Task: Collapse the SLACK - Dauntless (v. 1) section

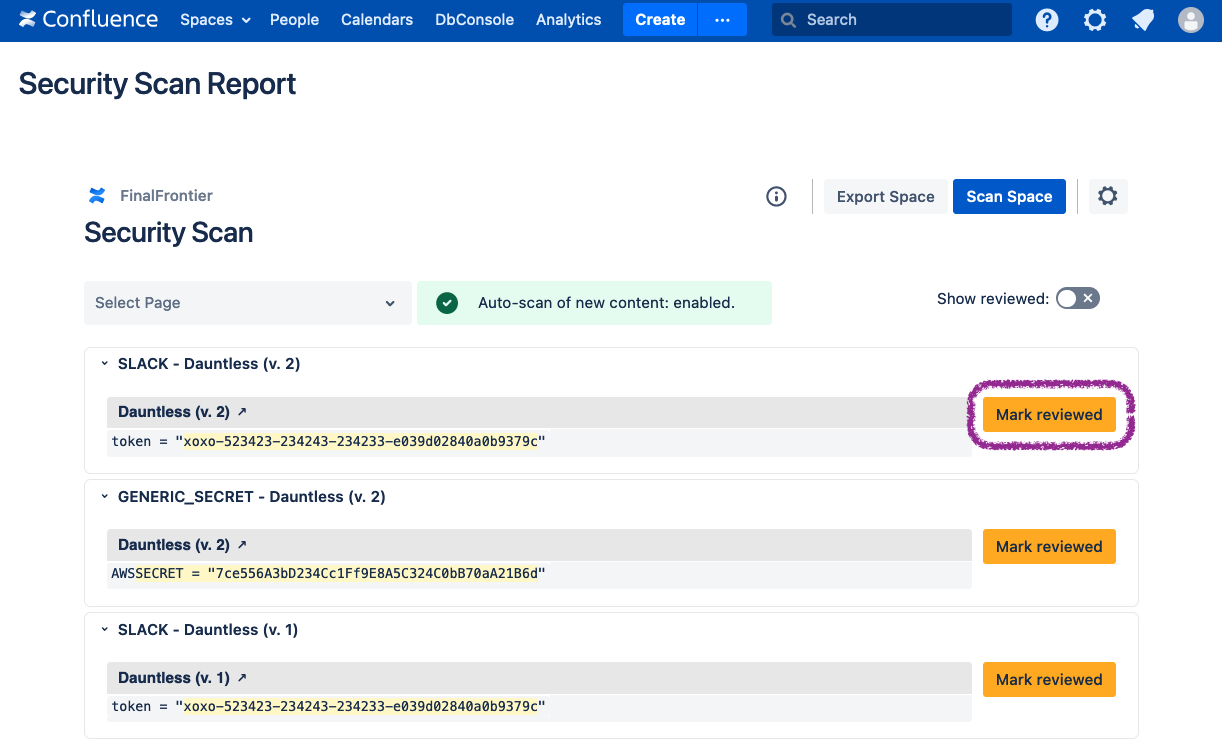Action: click(x=104, y=630)
